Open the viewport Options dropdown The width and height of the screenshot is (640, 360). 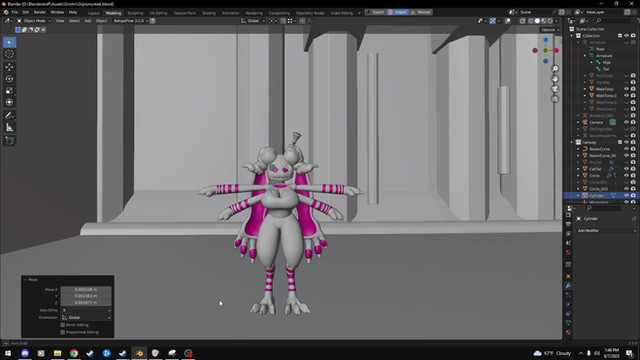(550, 30)
